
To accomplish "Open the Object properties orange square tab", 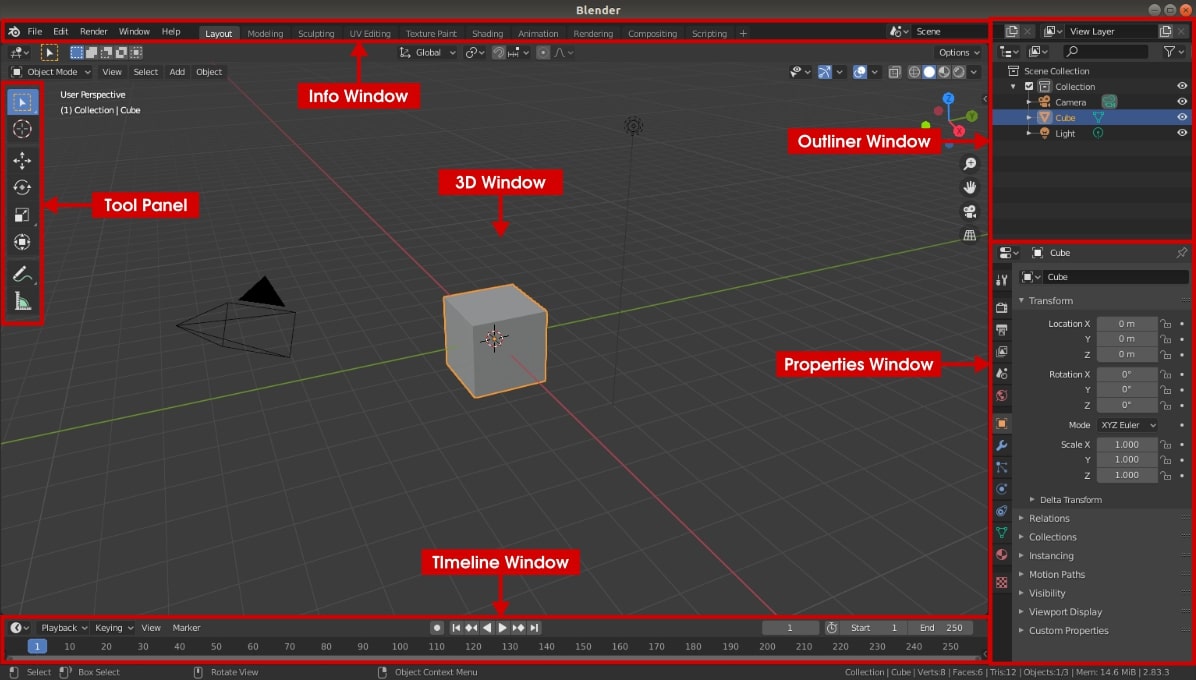I will [1001, 424].
